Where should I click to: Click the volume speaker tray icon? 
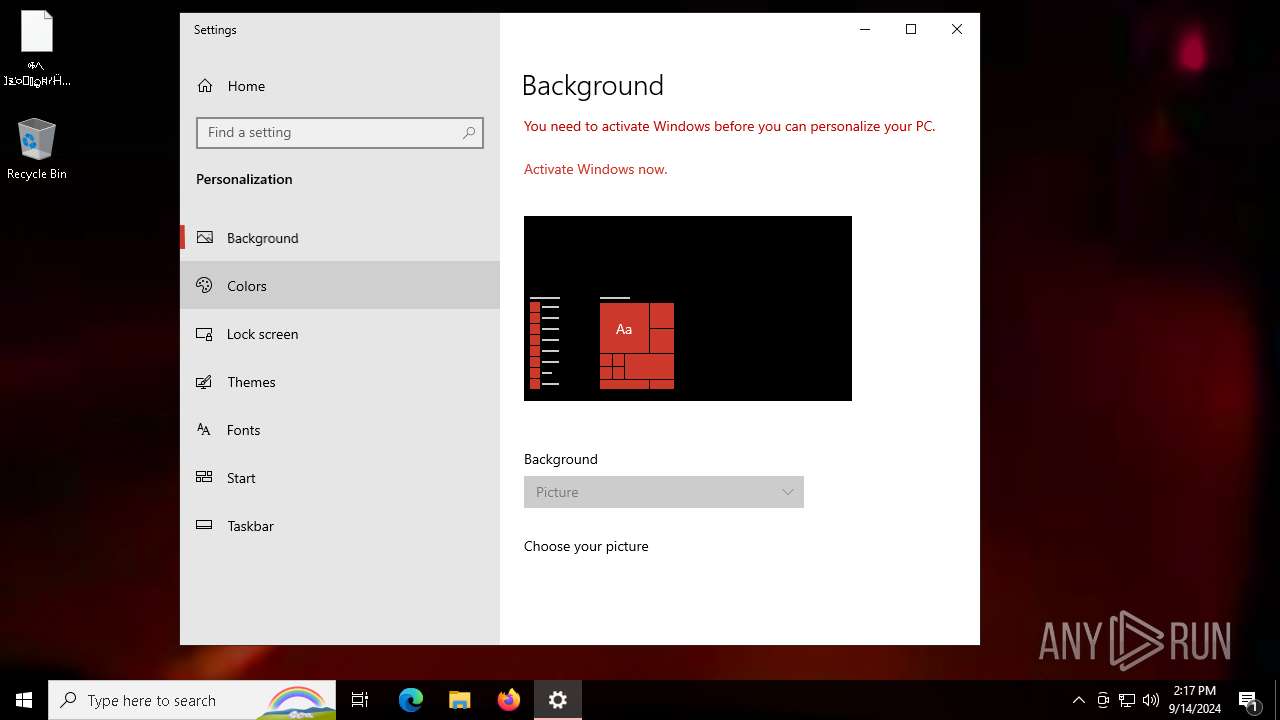pyautogui.click(x=1151, y=700)
